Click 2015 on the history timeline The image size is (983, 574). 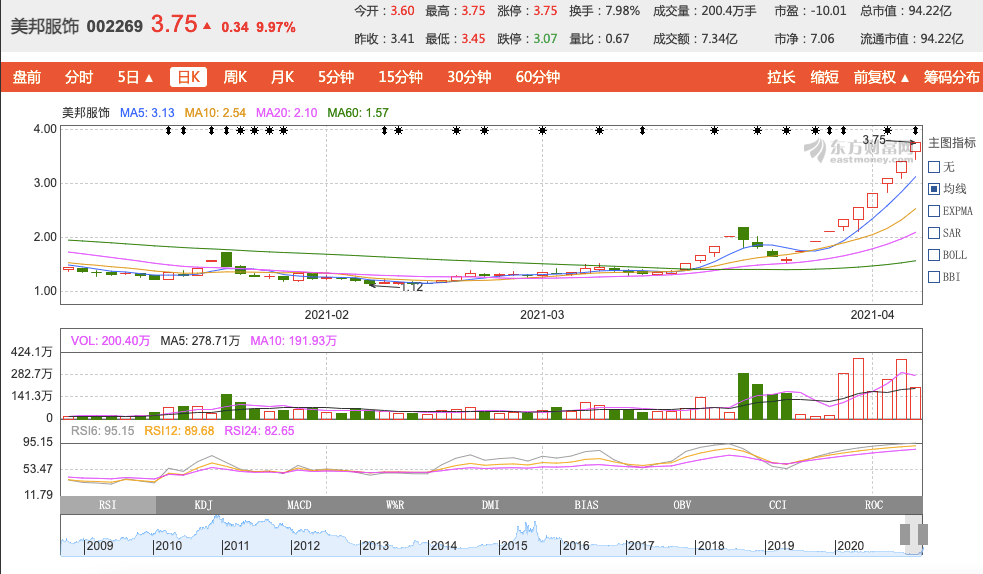pos(514,546)
